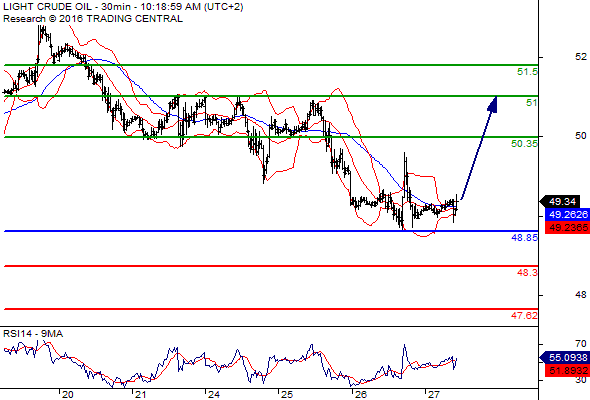Click the 51.5 green resistance label
590x400 pixels.
[527, 71]
